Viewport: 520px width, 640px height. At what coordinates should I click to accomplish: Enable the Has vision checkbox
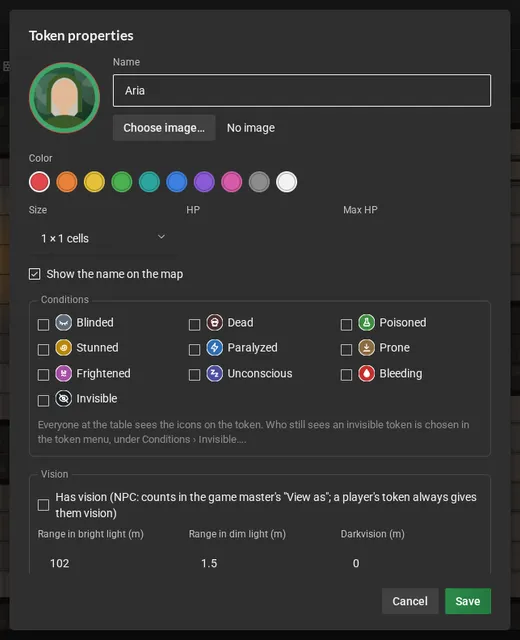click(x=43, y=505)
